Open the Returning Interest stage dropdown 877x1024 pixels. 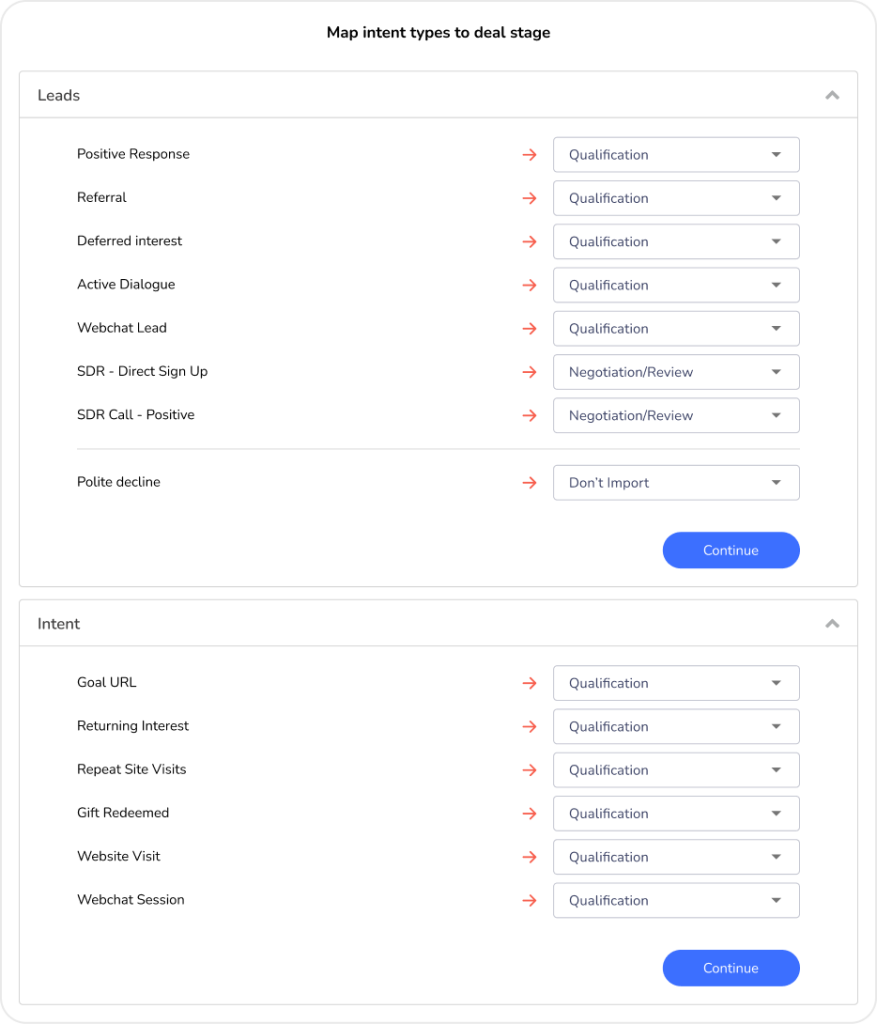[676, 727]
